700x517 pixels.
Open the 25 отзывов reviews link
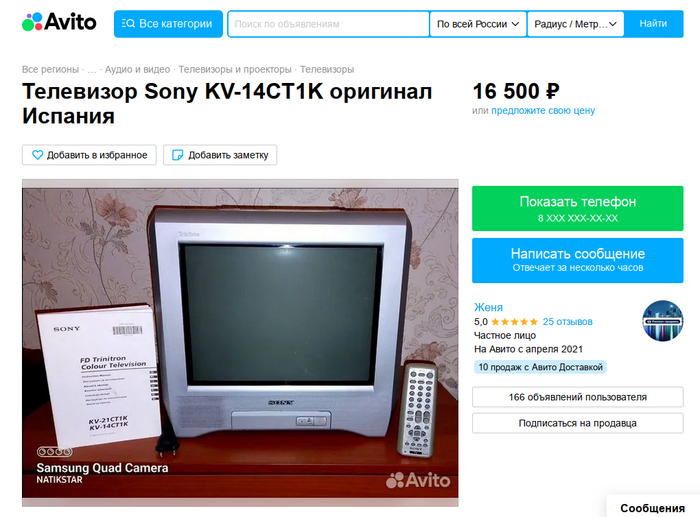tap(567, 321)
